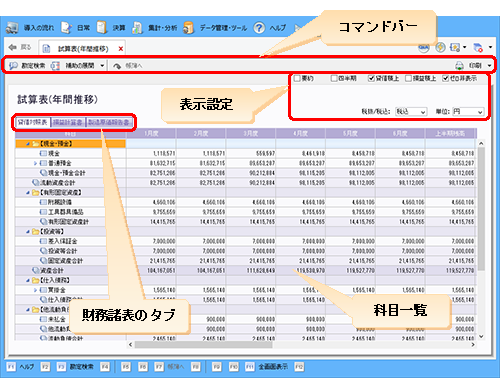Click the 戻る back button
This screenshot has height=378, width=500.
[20, 48]
